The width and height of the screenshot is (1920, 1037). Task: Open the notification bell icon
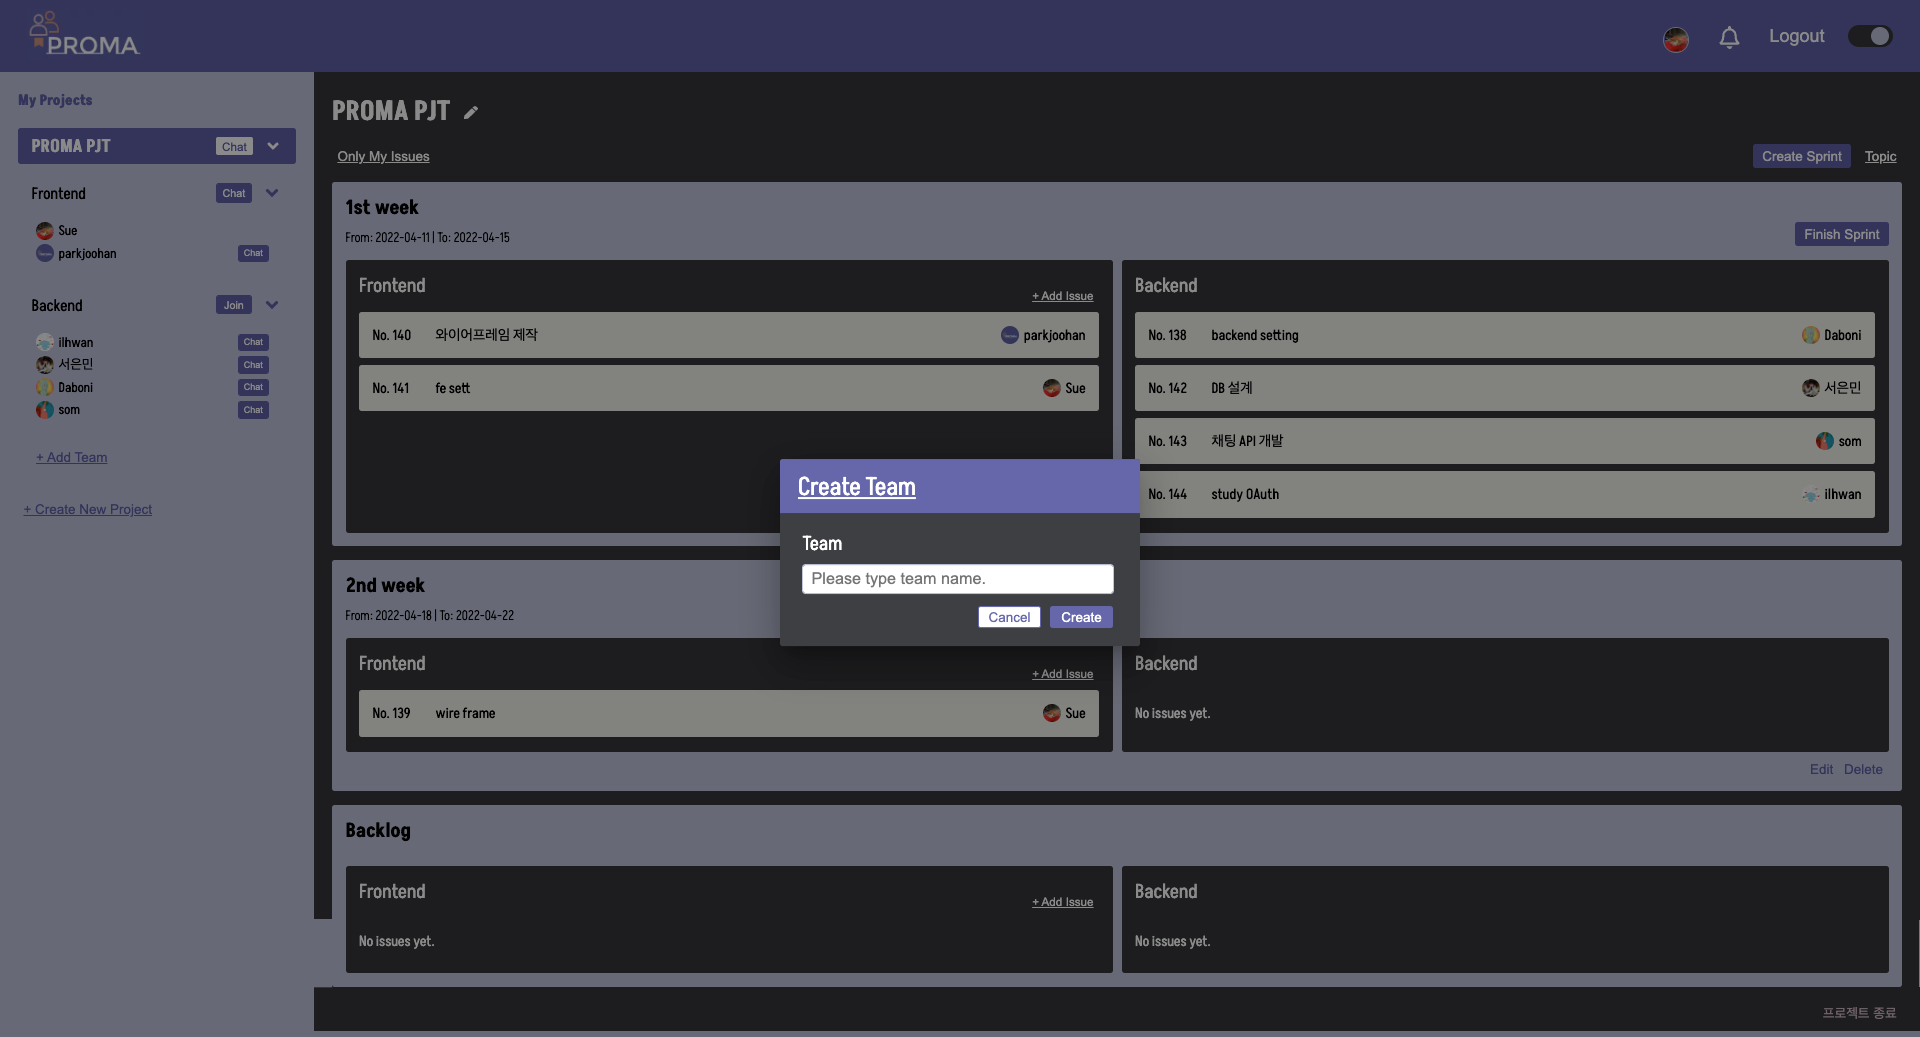click(x=1729, y=38)
